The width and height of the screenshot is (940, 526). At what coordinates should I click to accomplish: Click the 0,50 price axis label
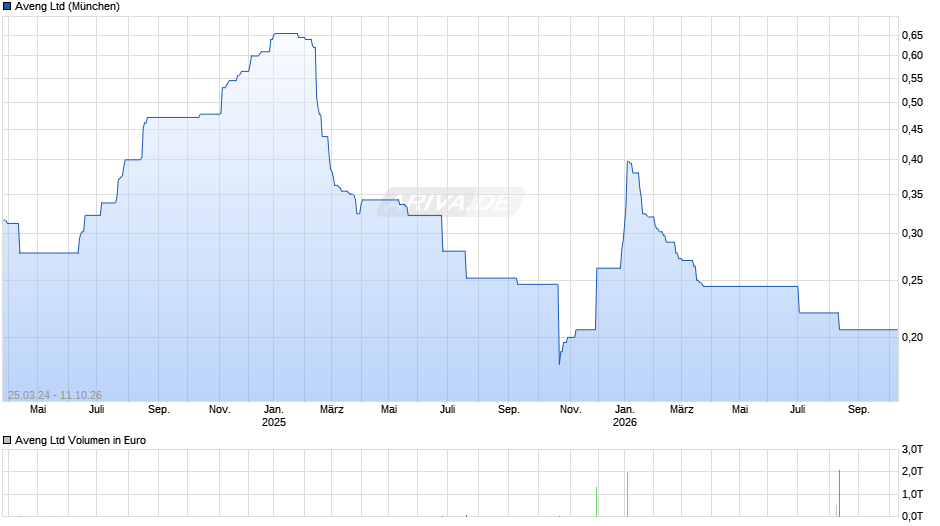coord(912,103)
